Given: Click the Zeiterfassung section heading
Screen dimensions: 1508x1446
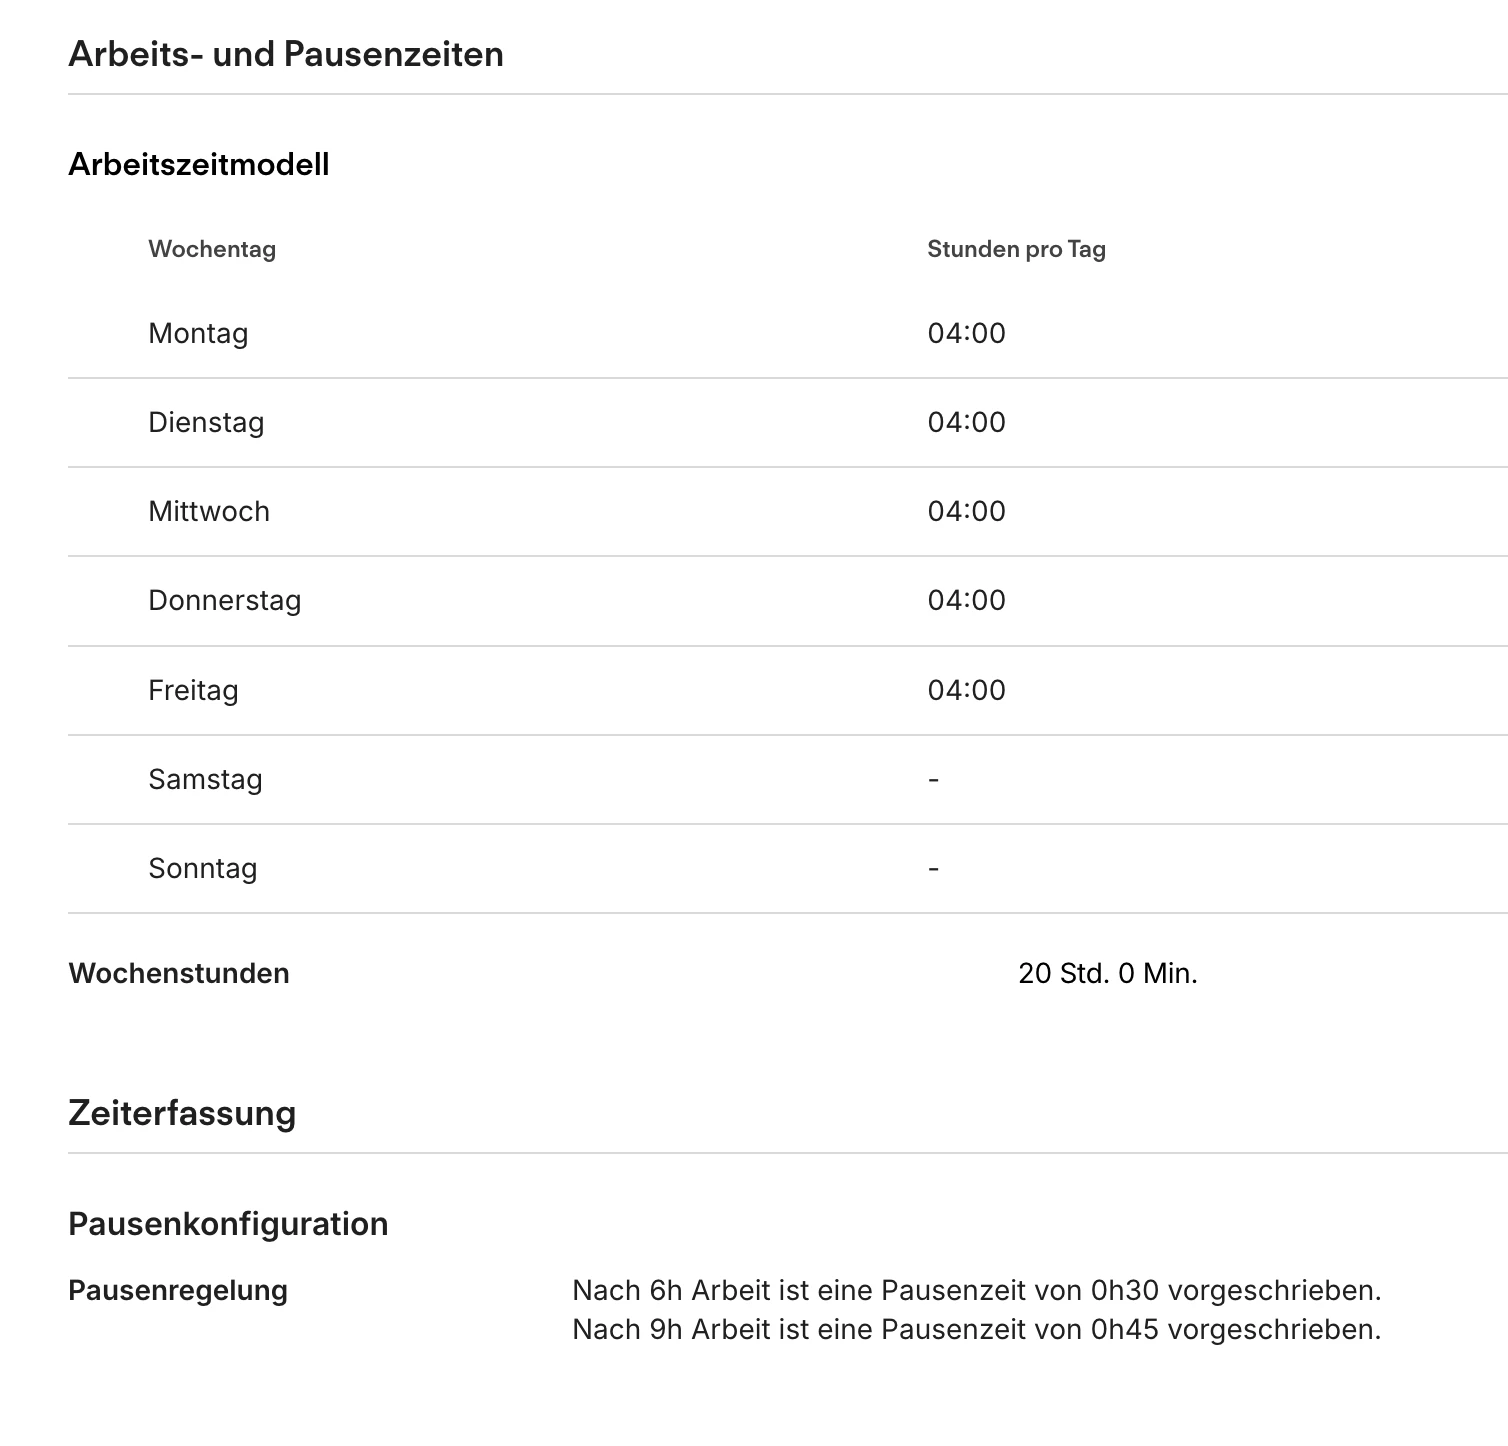Looking at the screenshot, I should click(182, 1113).
